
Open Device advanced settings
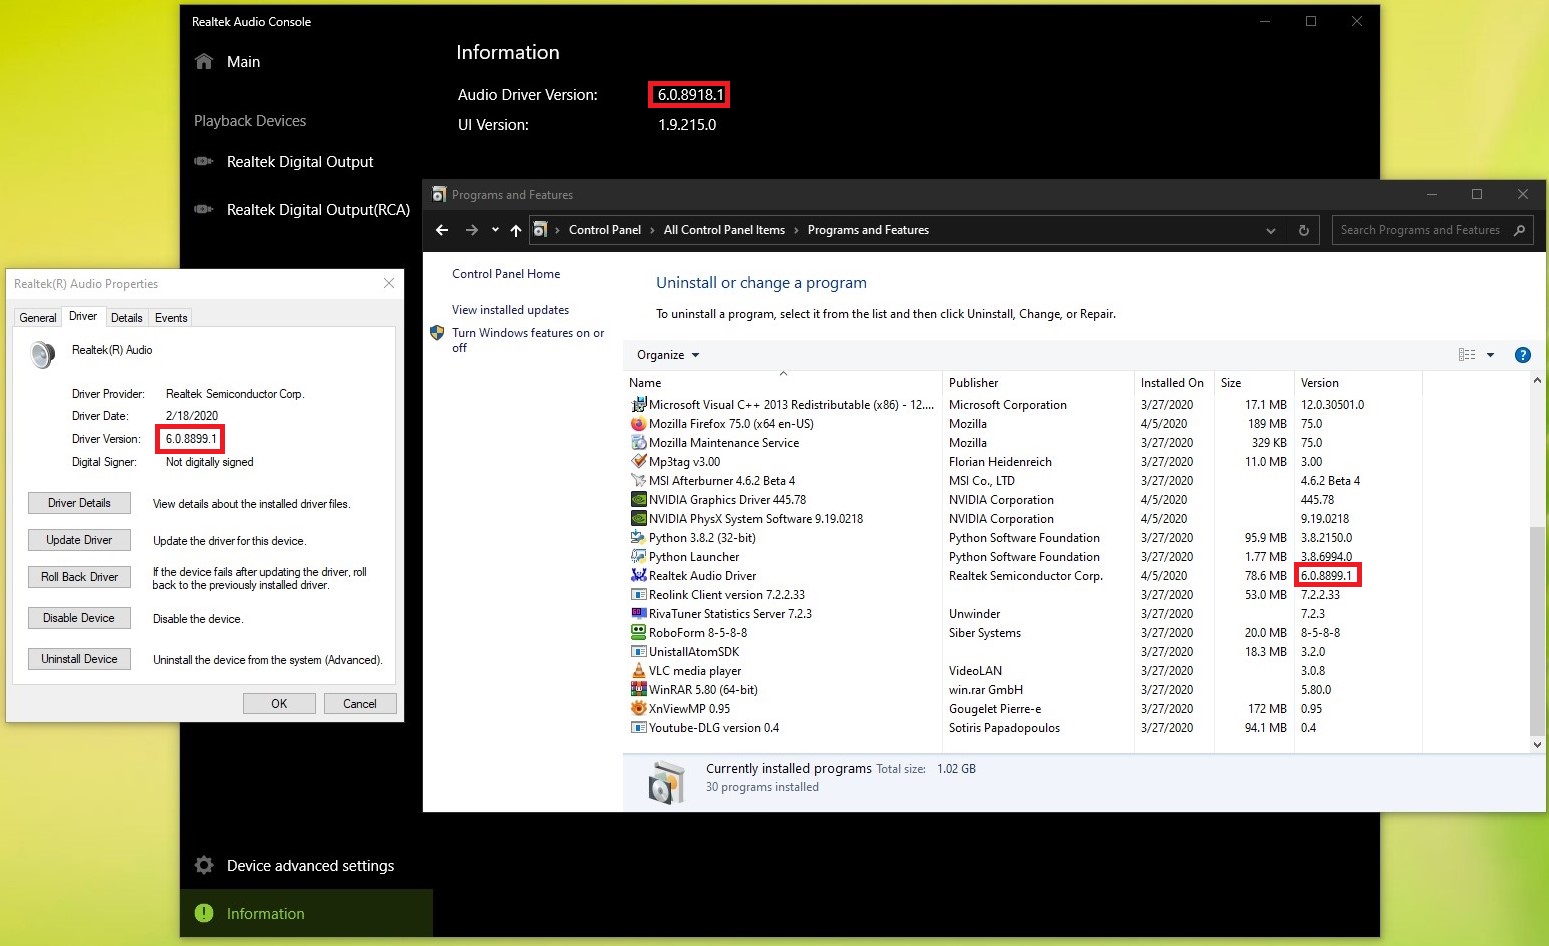310,866
